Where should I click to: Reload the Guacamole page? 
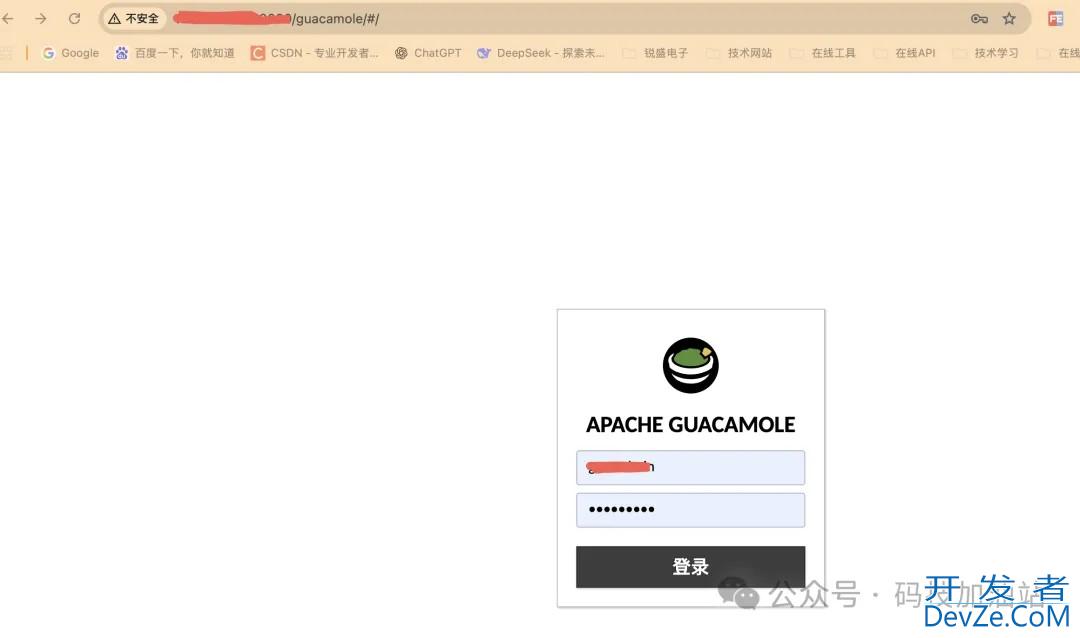pyautogui.click(x=74, y=18)
